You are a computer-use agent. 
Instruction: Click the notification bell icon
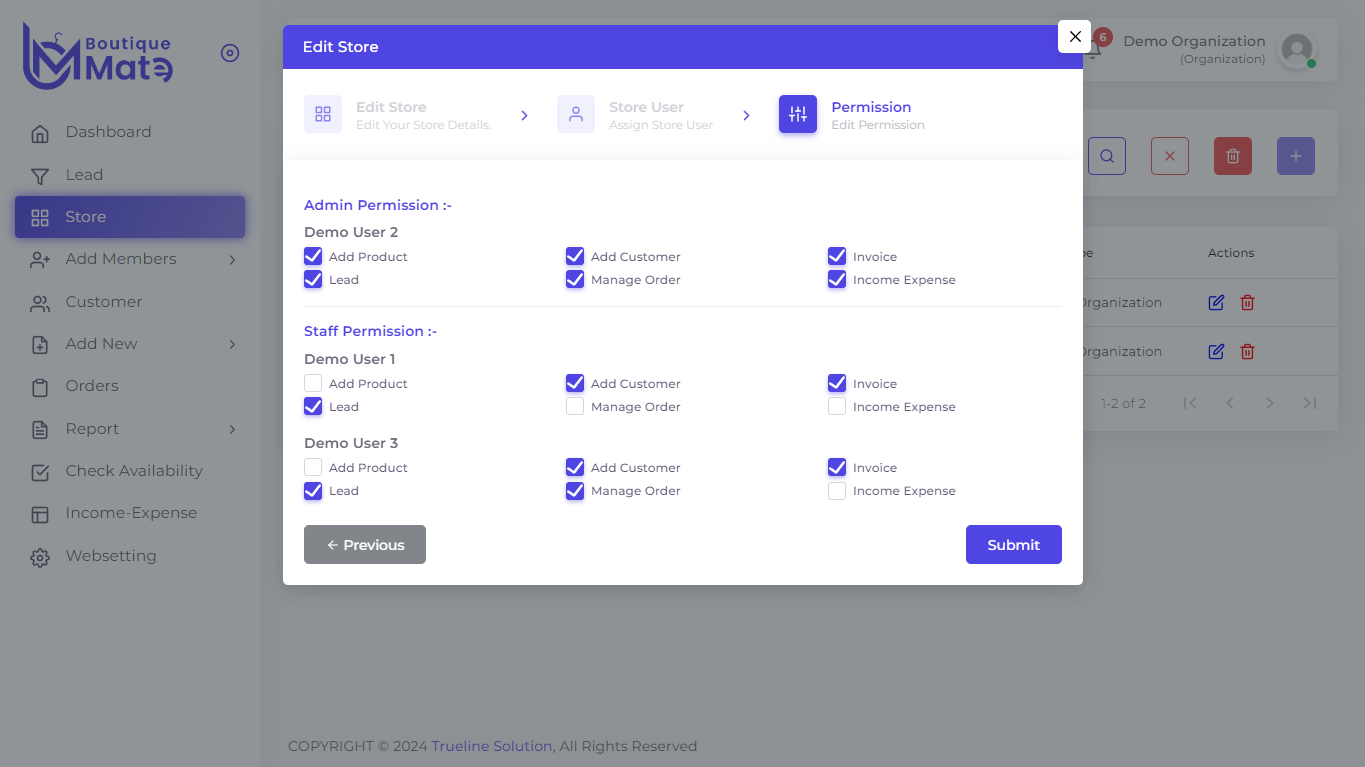[x=1093, y=49]
